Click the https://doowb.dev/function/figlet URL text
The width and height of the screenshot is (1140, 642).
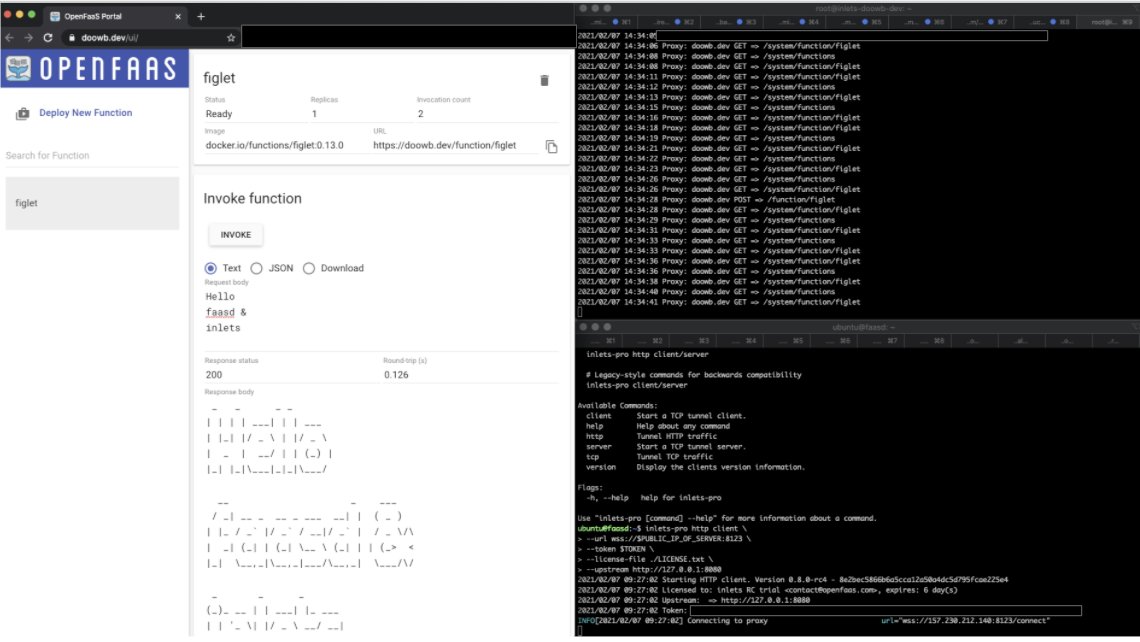(444, 145)
